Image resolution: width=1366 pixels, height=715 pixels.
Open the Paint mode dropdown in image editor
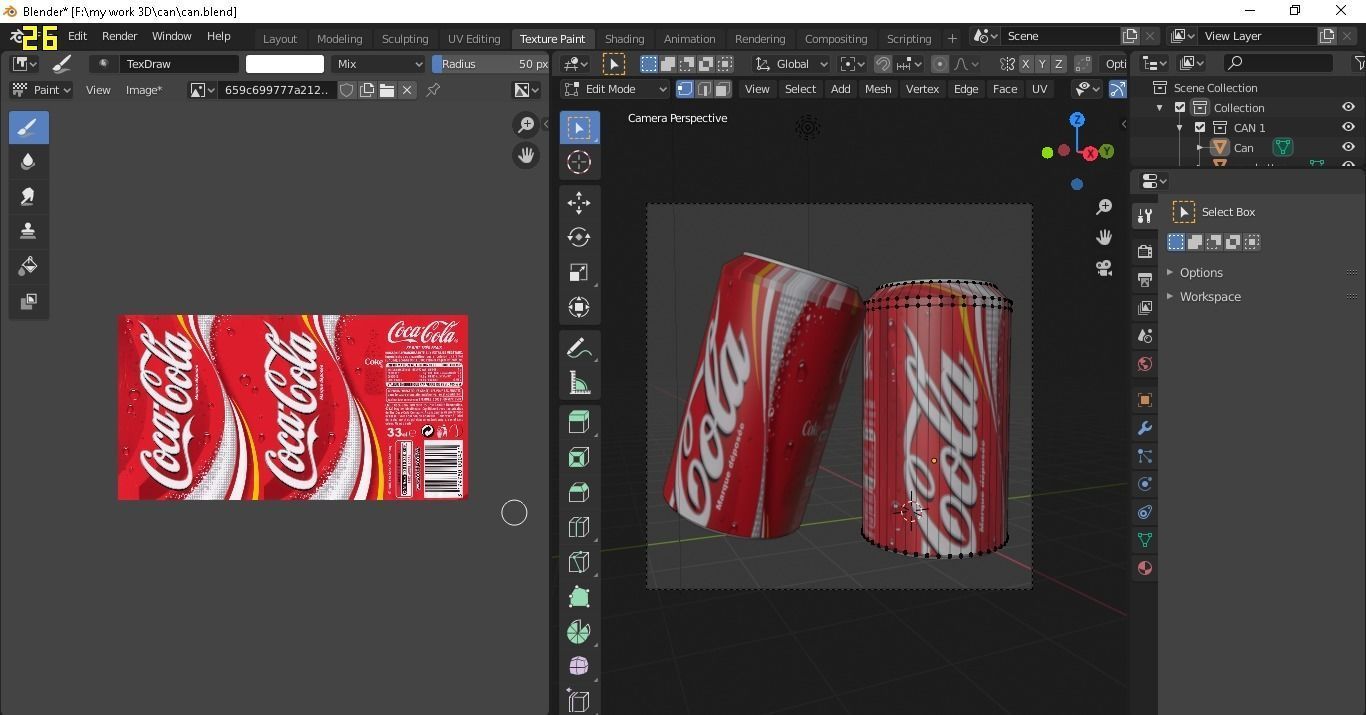41,90
